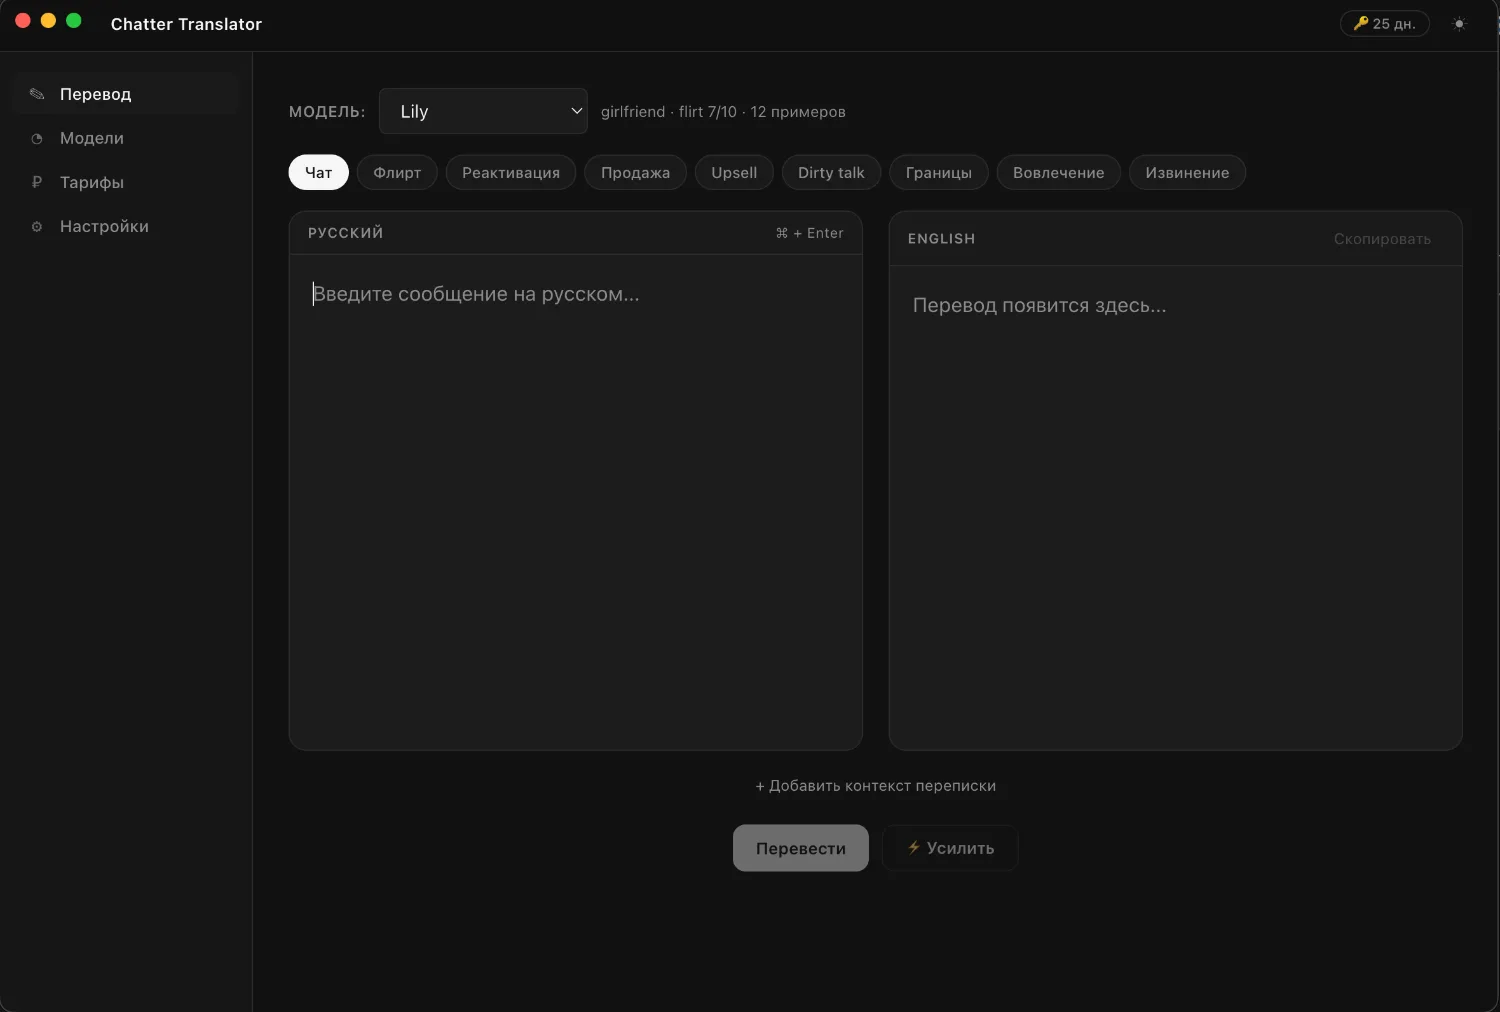Viewport: 1500px width, 1012px height.
Task: Select the Границы mode chip
Action: pos(939,172)
